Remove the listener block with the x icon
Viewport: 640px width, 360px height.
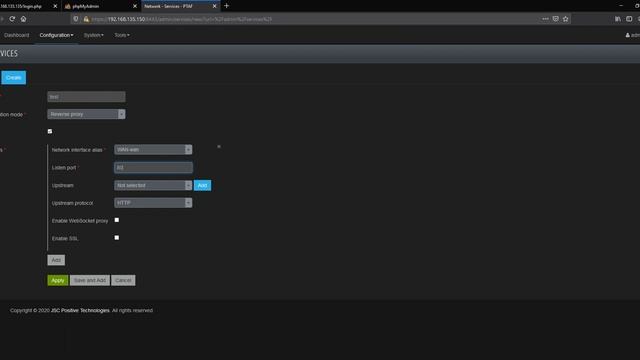pyautogui.click(x=219, y=147)
